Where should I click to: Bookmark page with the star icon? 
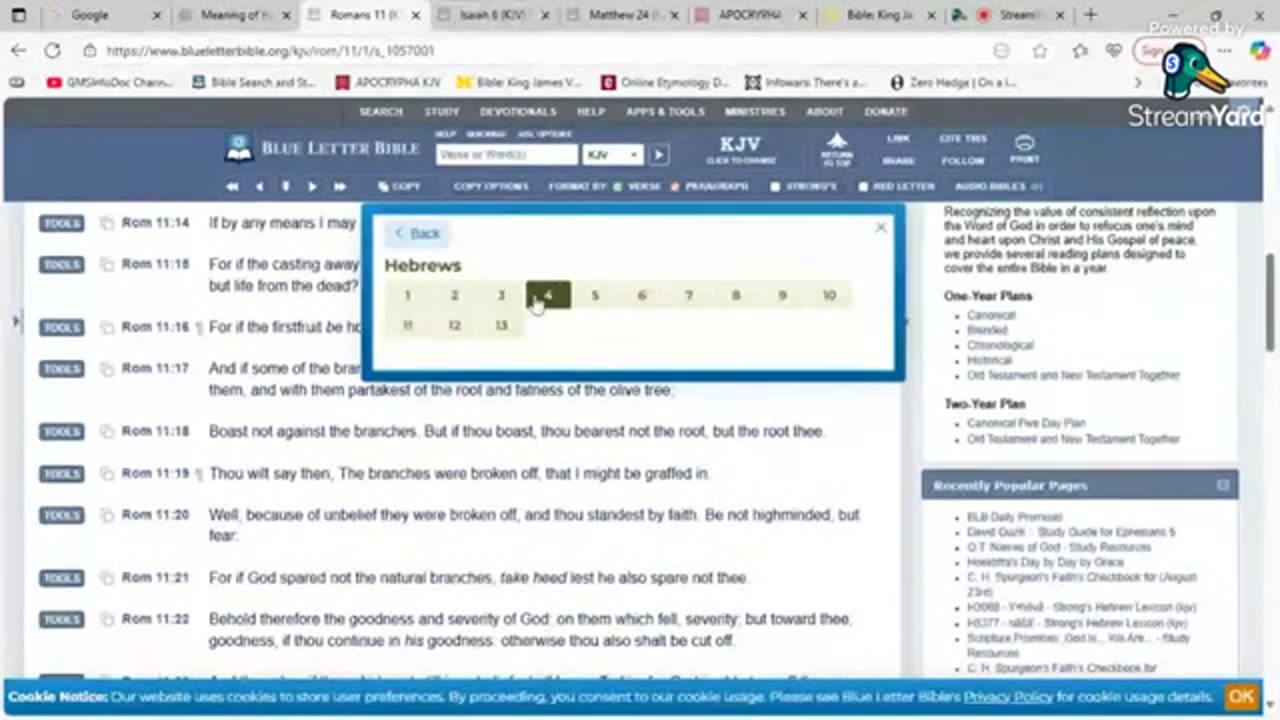(1040, 51)
